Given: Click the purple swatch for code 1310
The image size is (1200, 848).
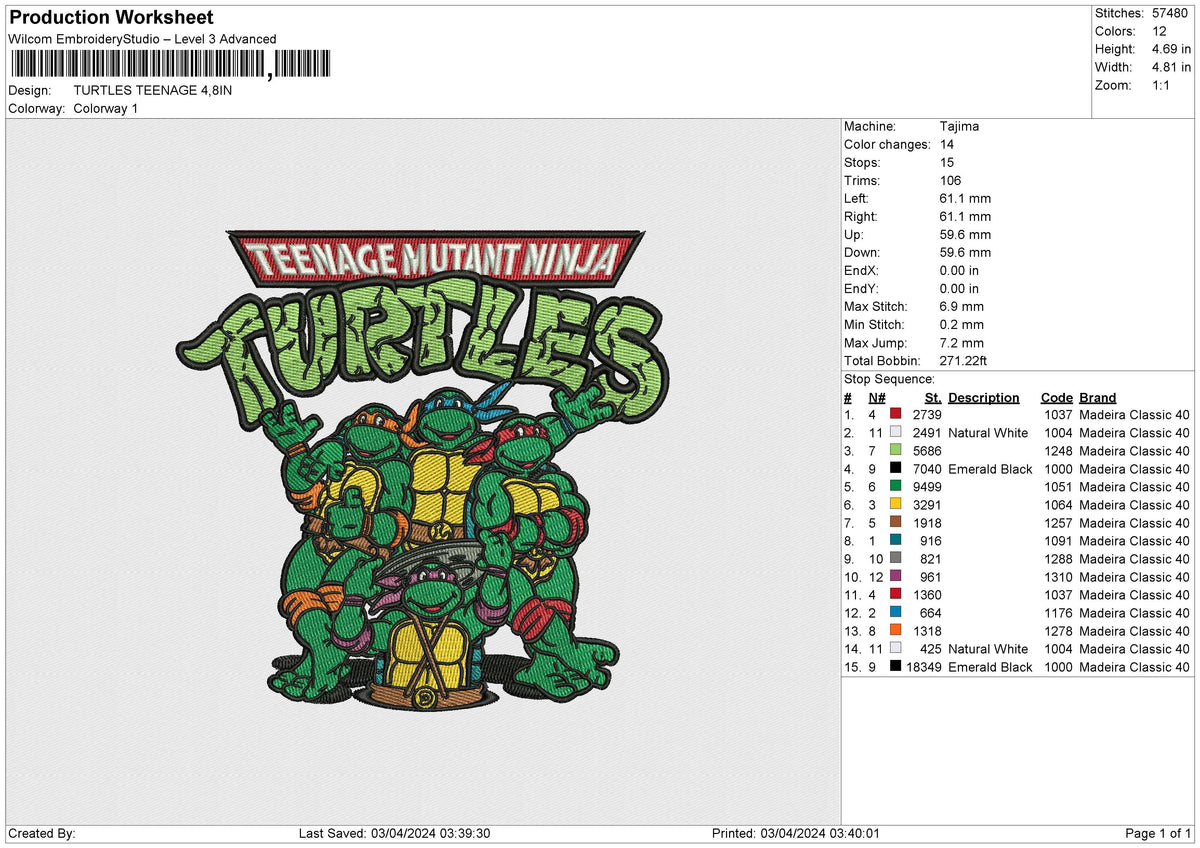Looking at the screenshot, I should [x=896, y=576].
